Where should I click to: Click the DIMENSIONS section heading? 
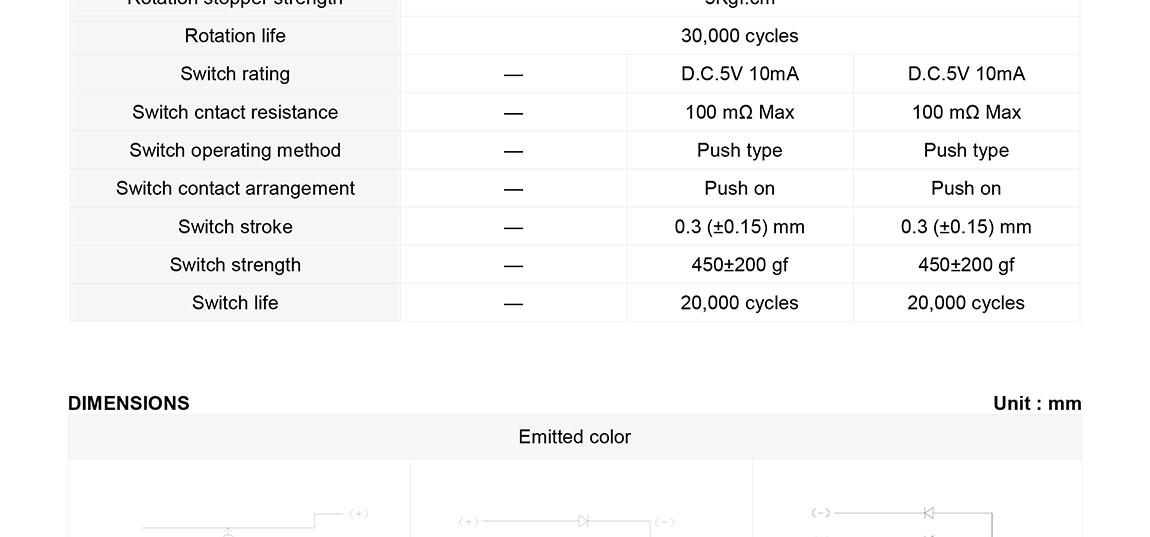tap(129, 403)
